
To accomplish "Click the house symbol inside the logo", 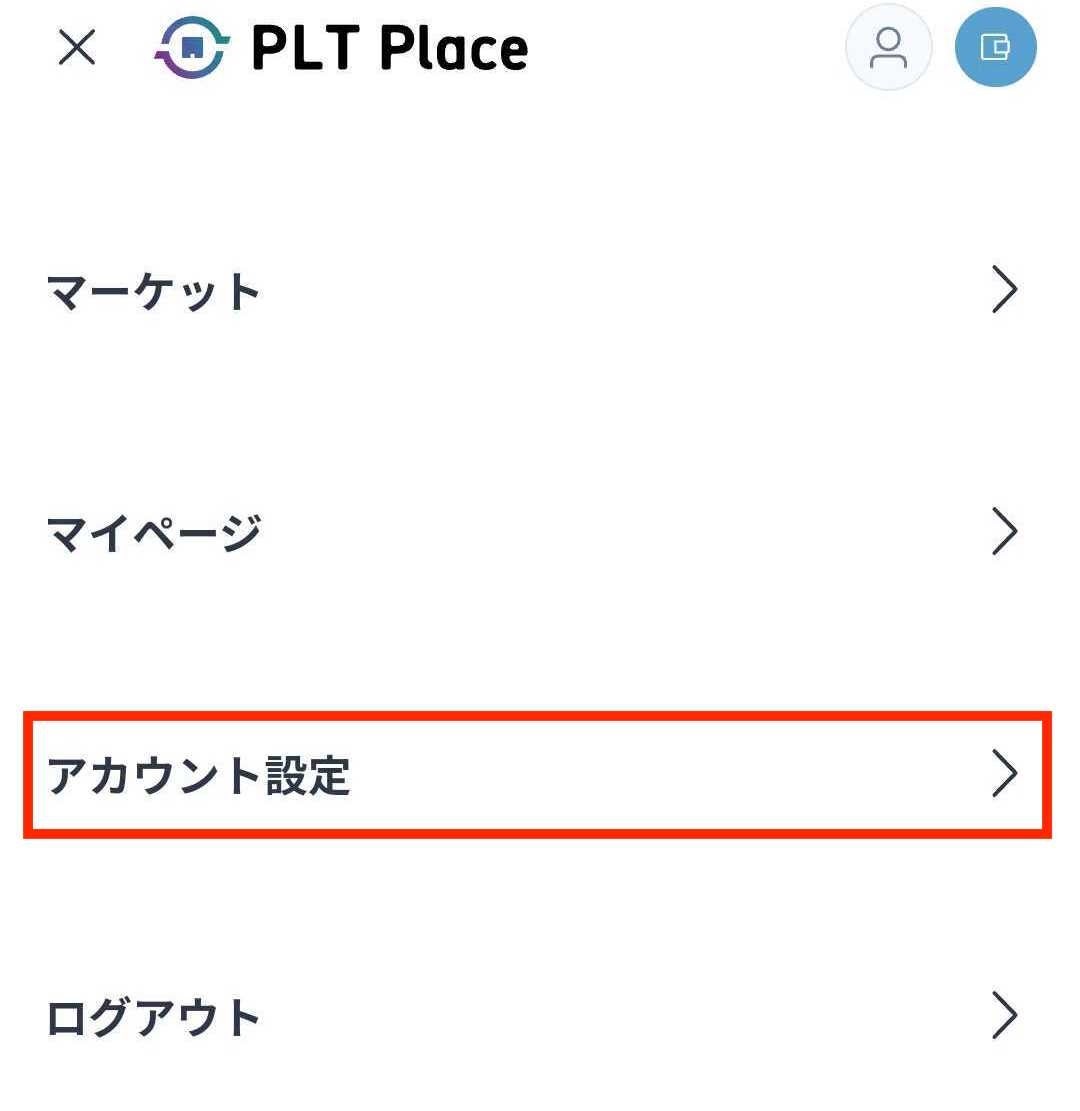I will (x=192, y=49).
